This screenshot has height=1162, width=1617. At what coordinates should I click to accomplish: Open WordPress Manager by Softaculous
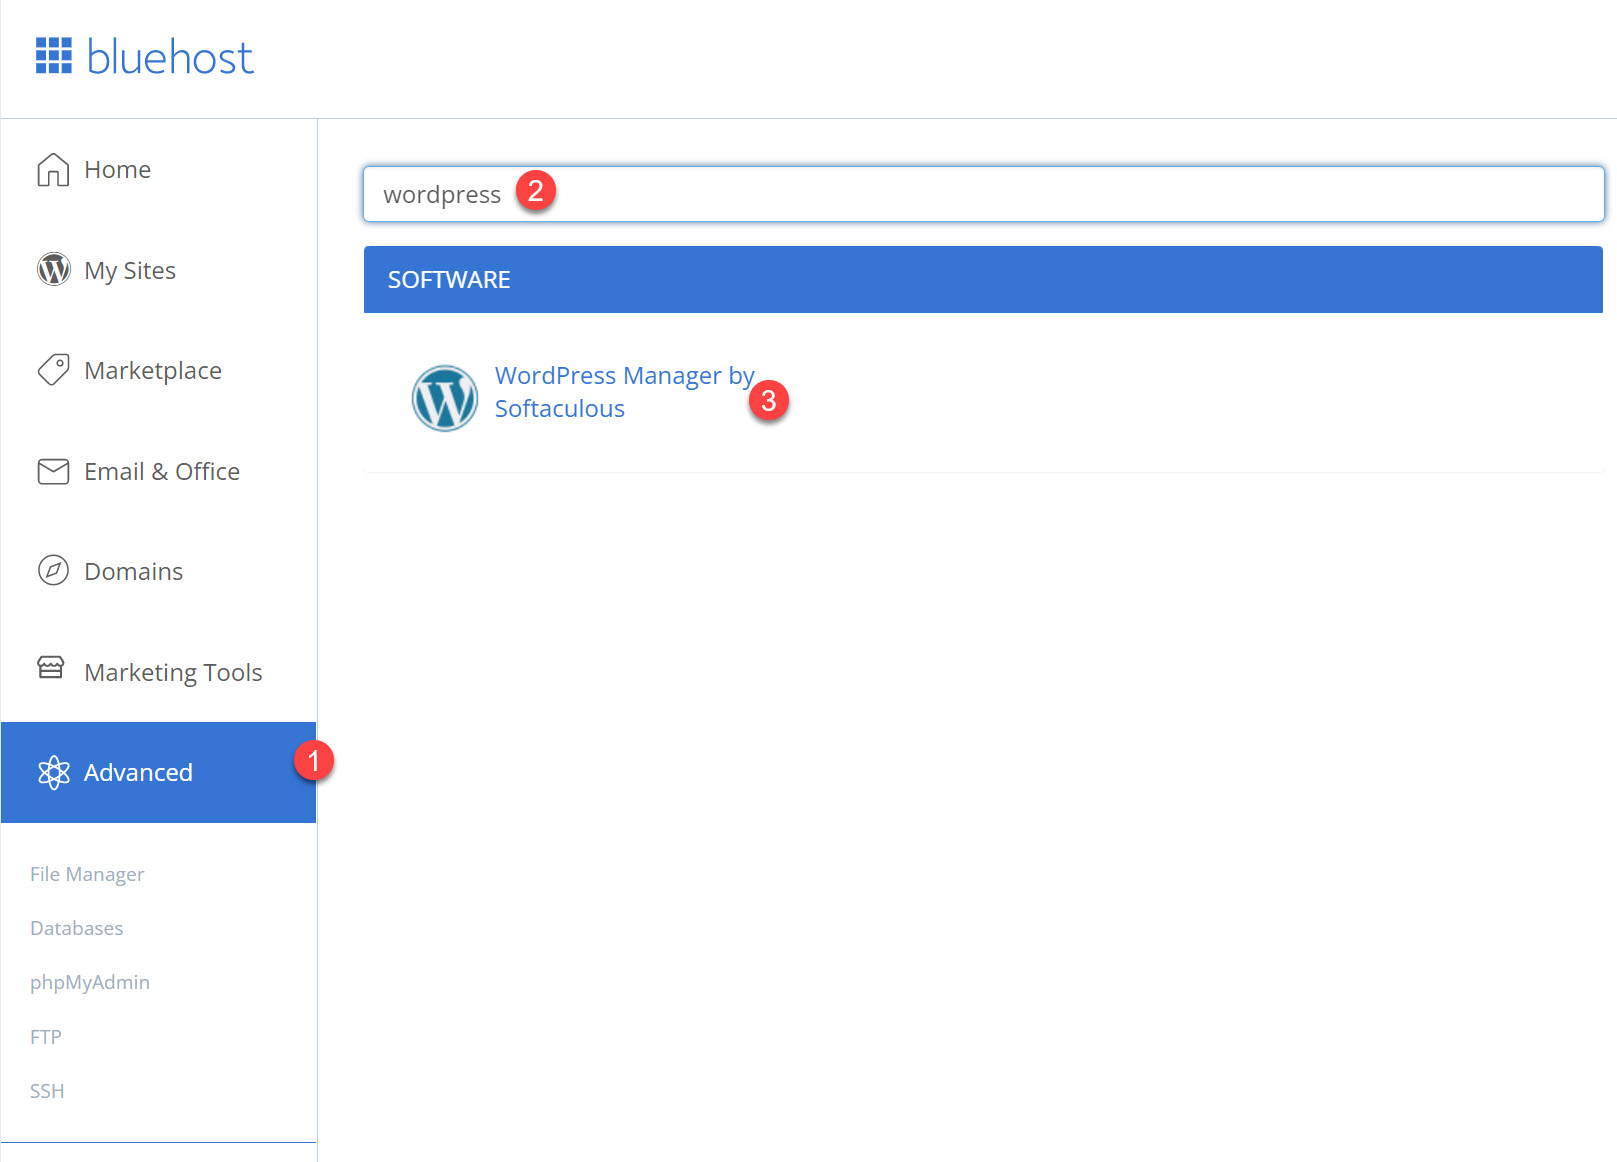point(624,391)
